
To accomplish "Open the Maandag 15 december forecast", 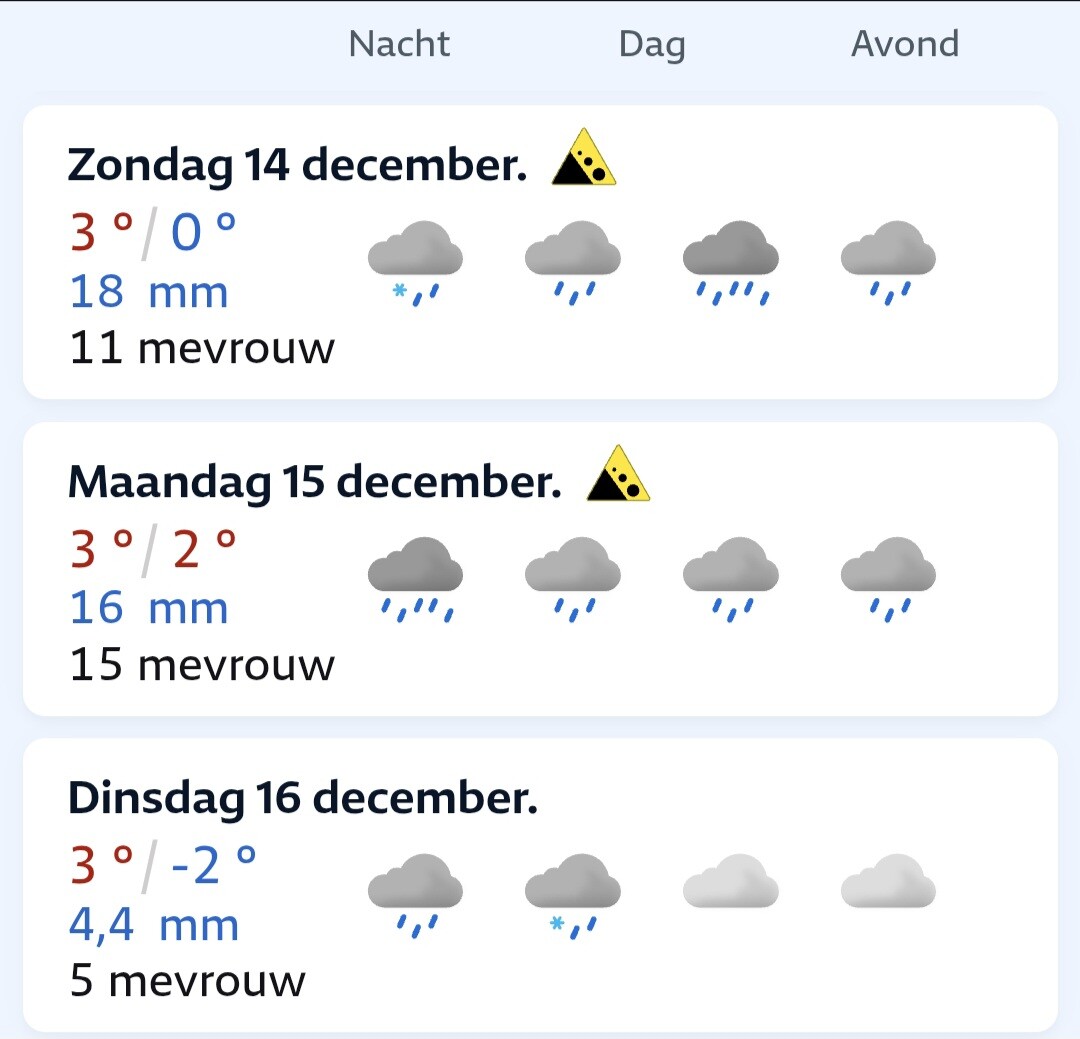I will [x=314, y=482].
